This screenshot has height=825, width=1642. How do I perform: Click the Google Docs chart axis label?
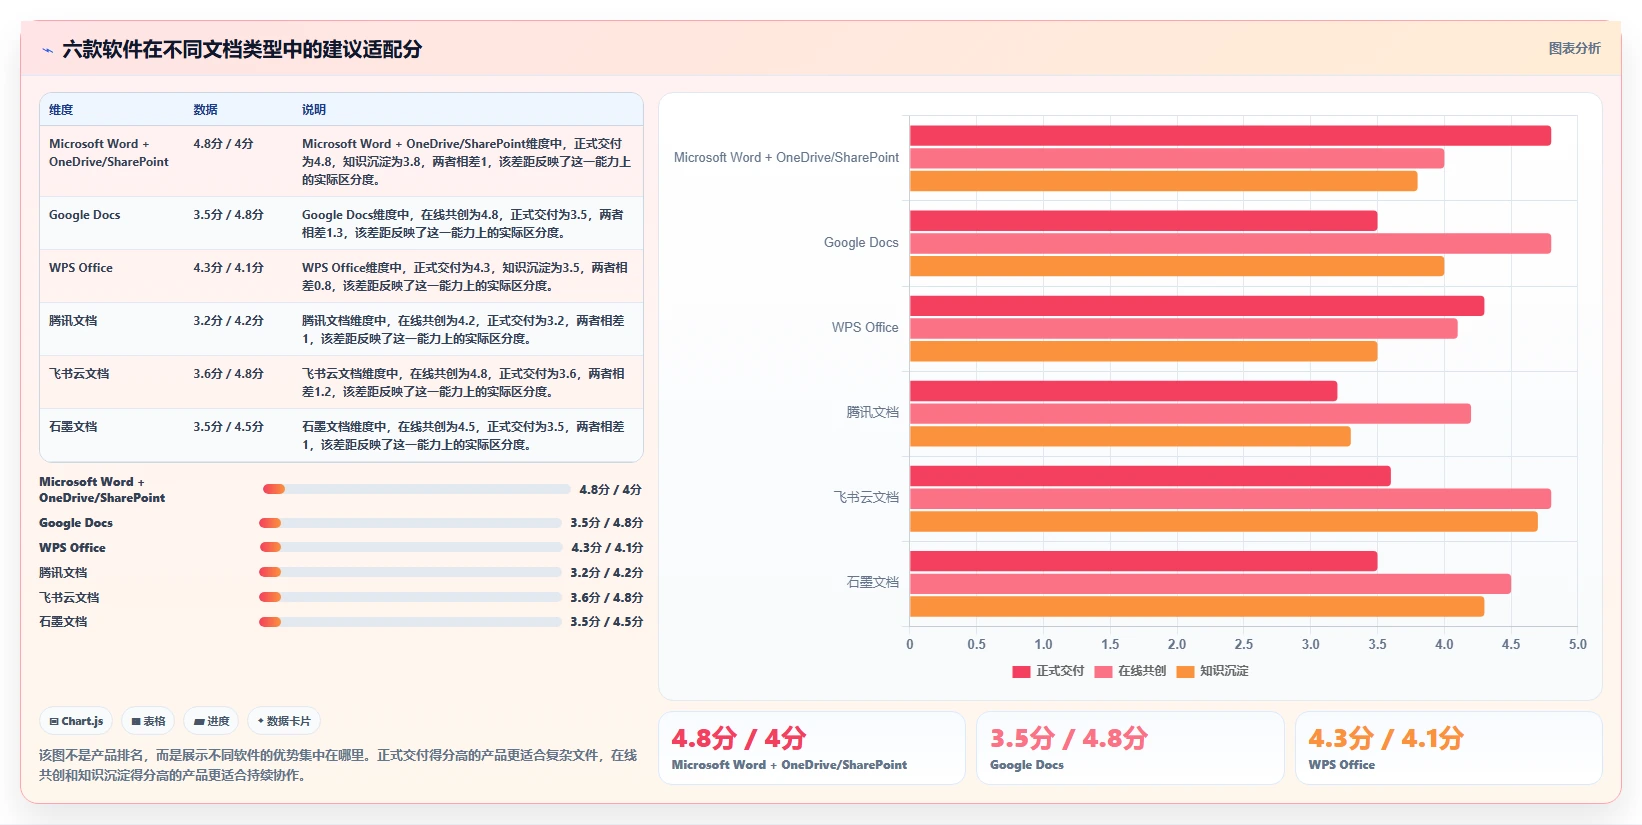pos(861,243)
